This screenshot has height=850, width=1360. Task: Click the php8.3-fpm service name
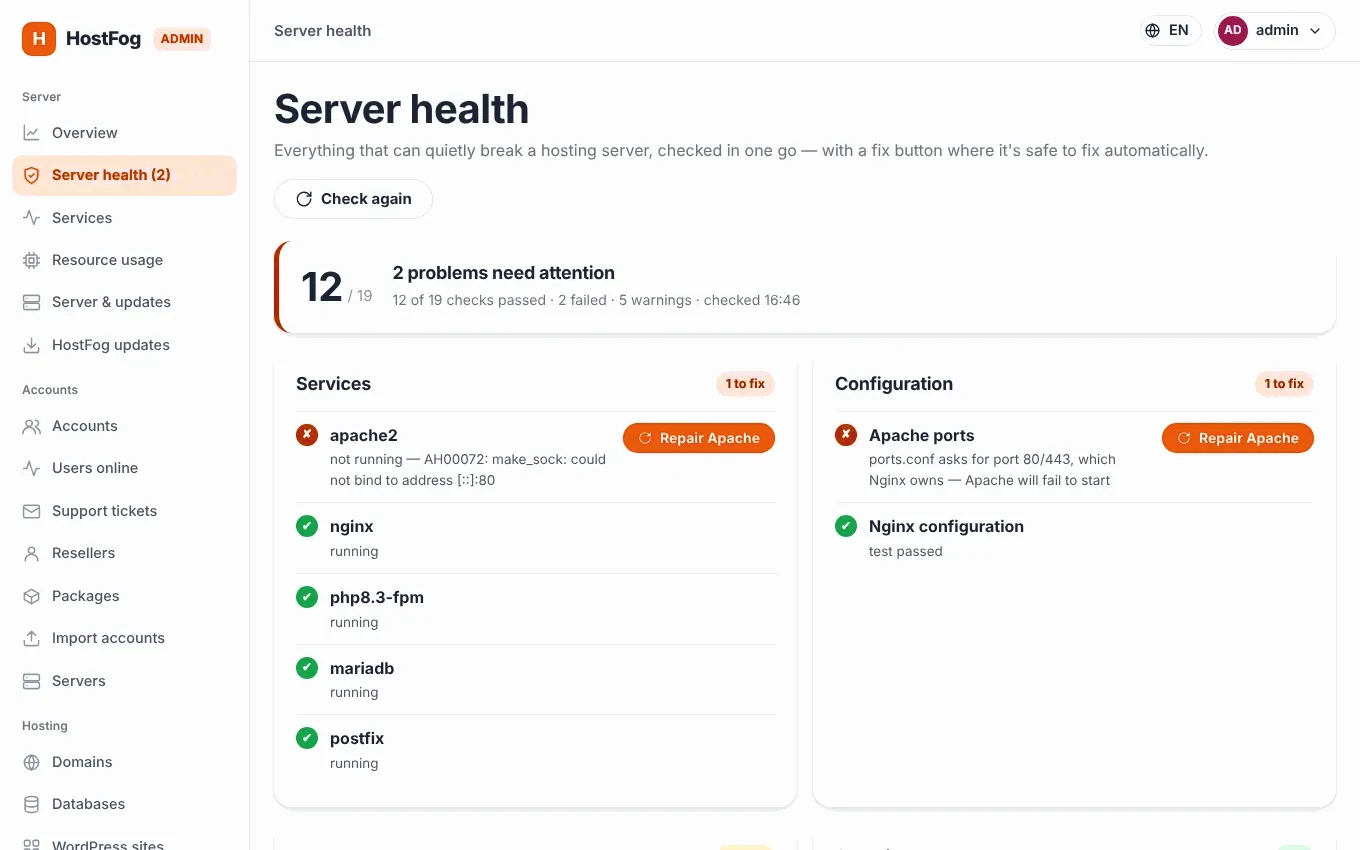click(377, 597)
